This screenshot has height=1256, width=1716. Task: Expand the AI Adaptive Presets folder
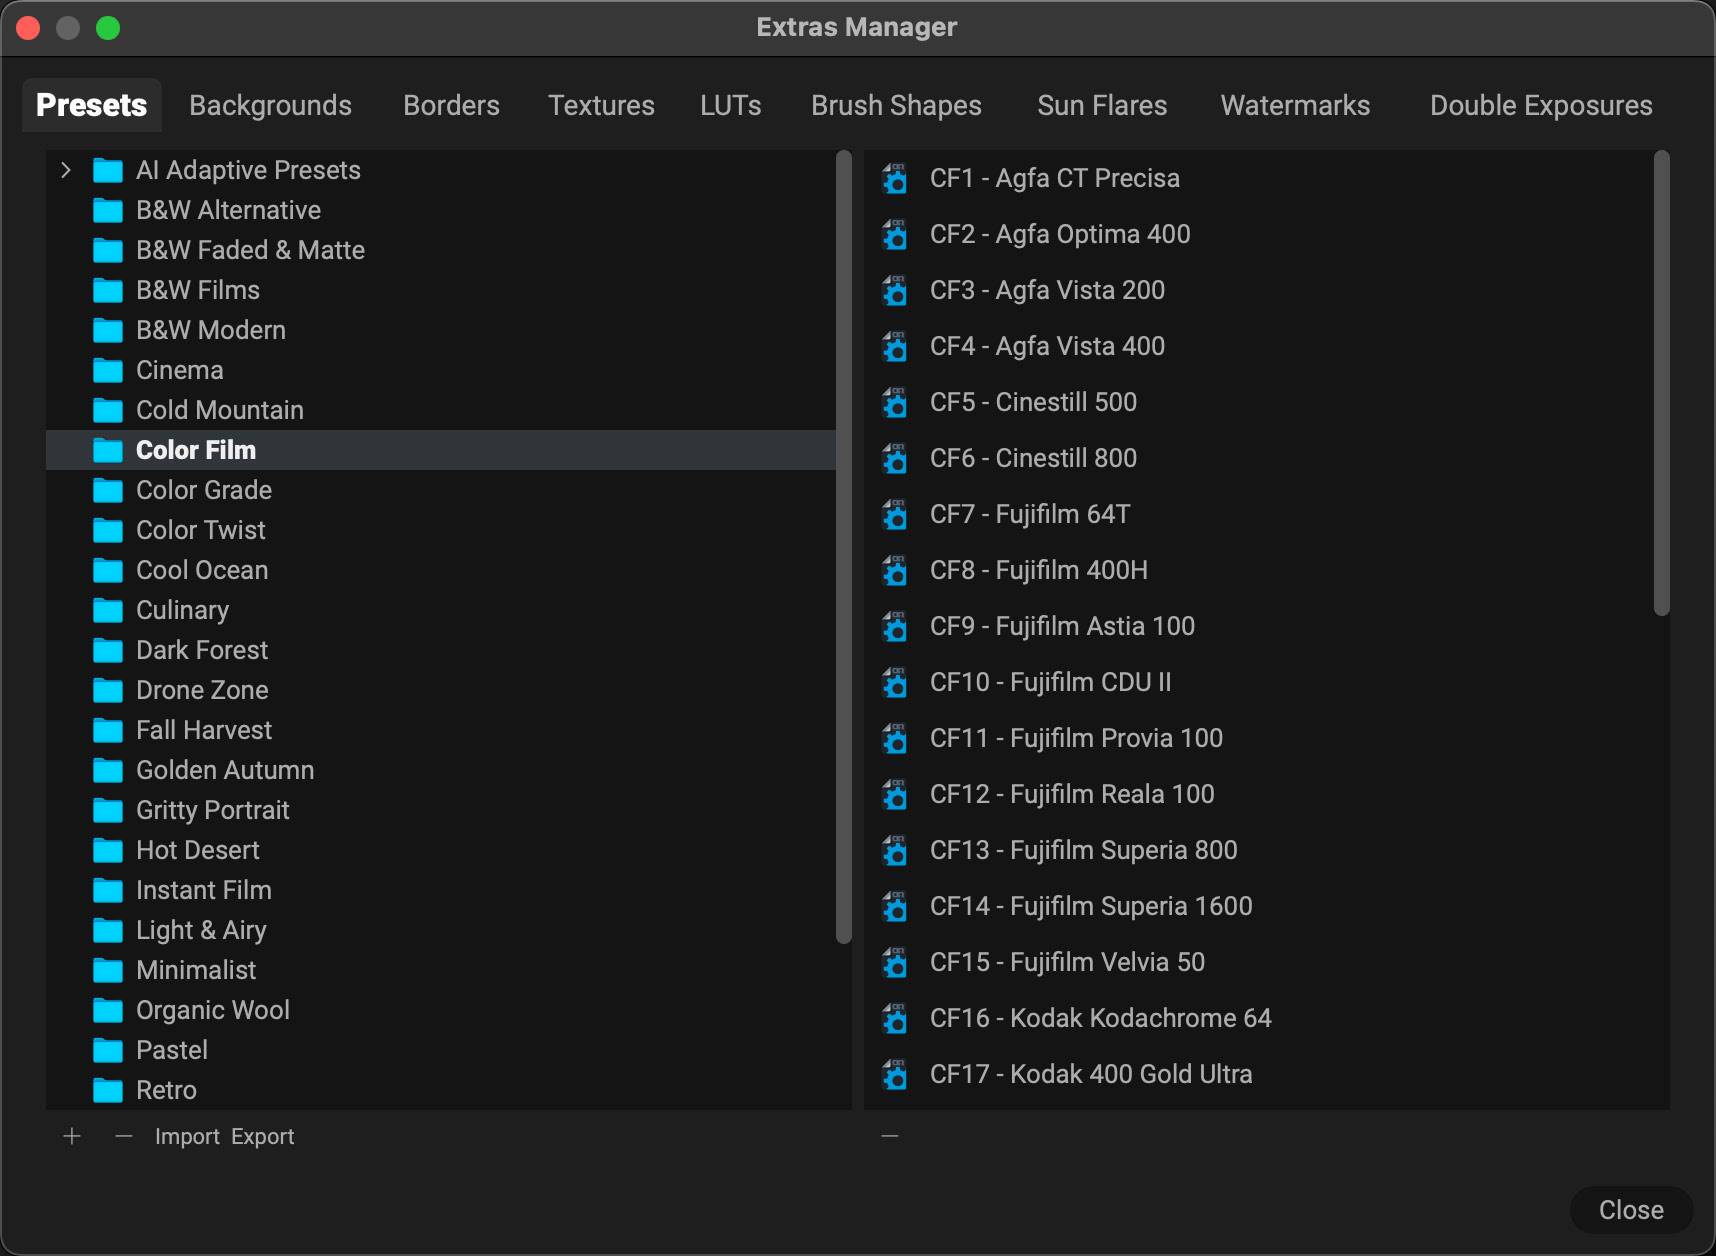[x=66, y=170]
